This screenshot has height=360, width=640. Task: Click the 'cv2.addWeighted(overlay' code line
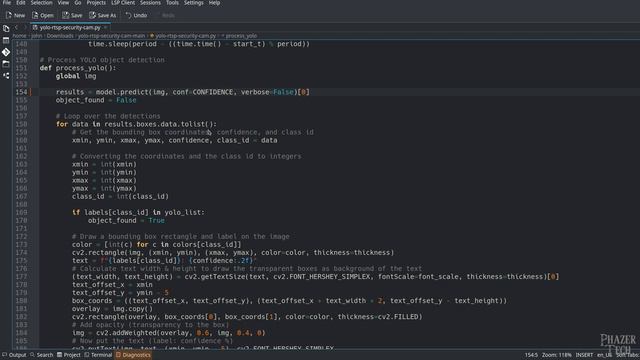pos(169,333)
